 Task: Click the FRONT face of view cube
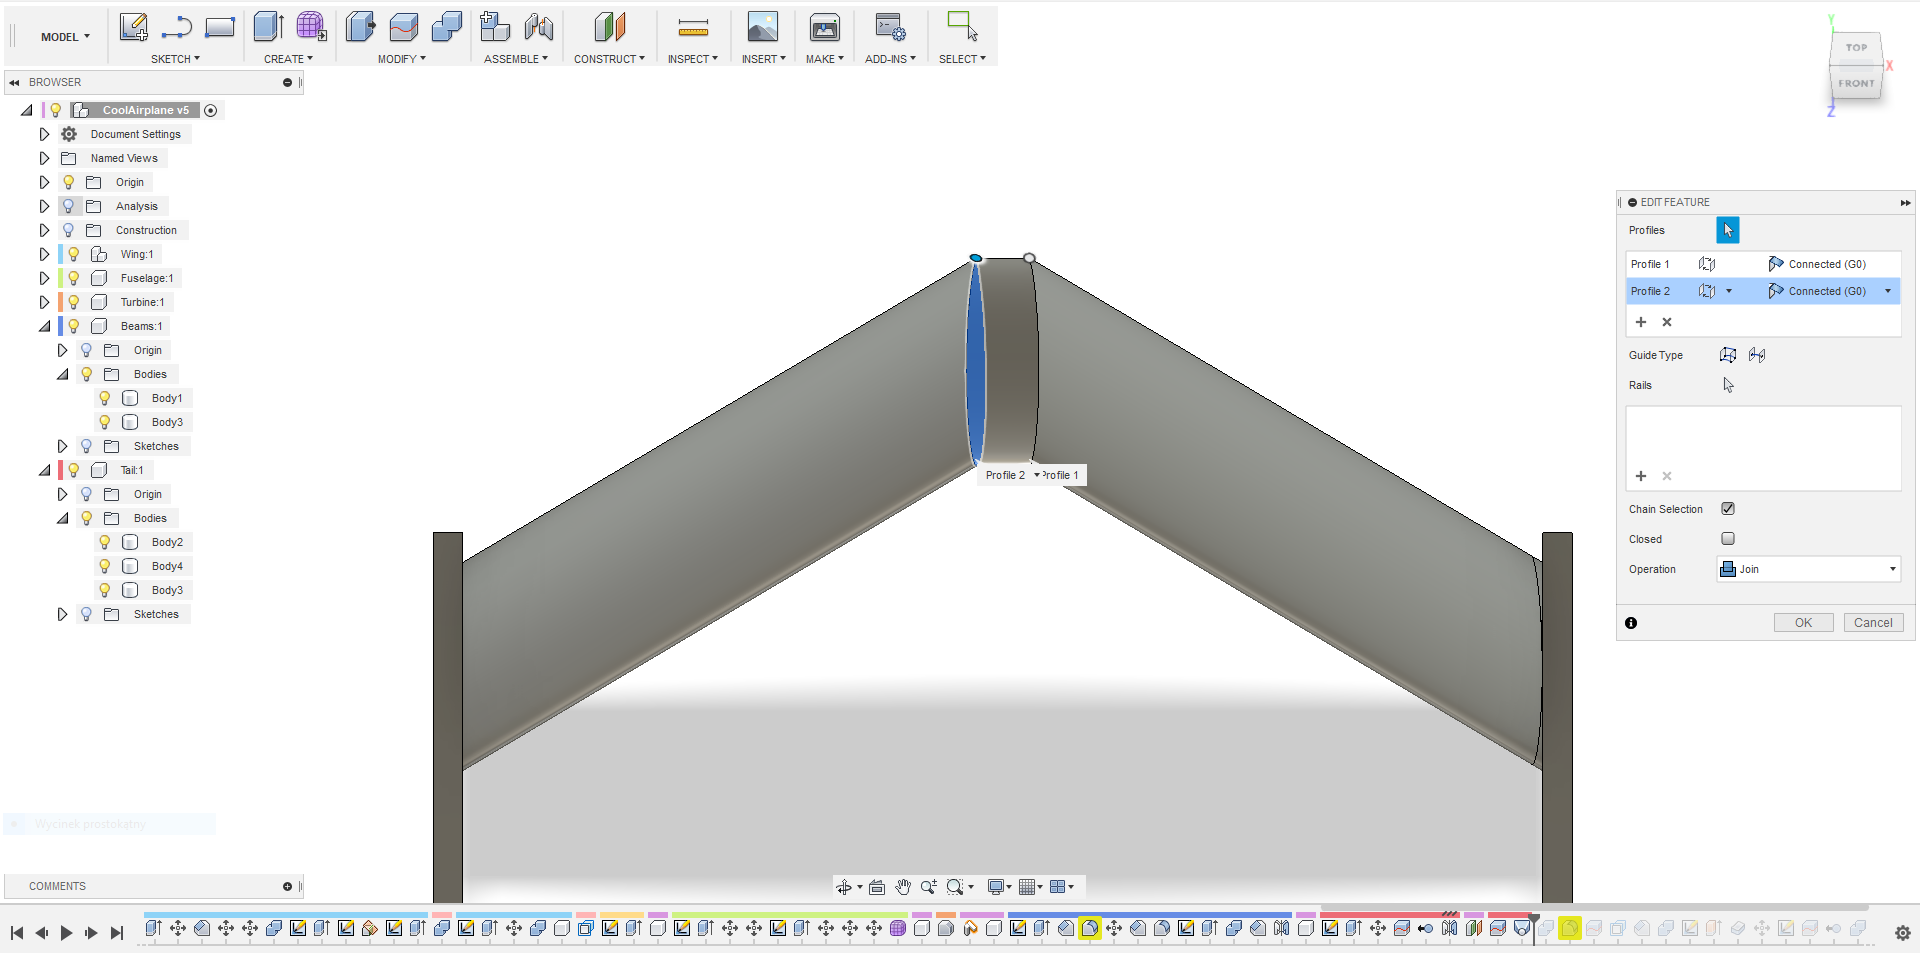[1856, 83]
